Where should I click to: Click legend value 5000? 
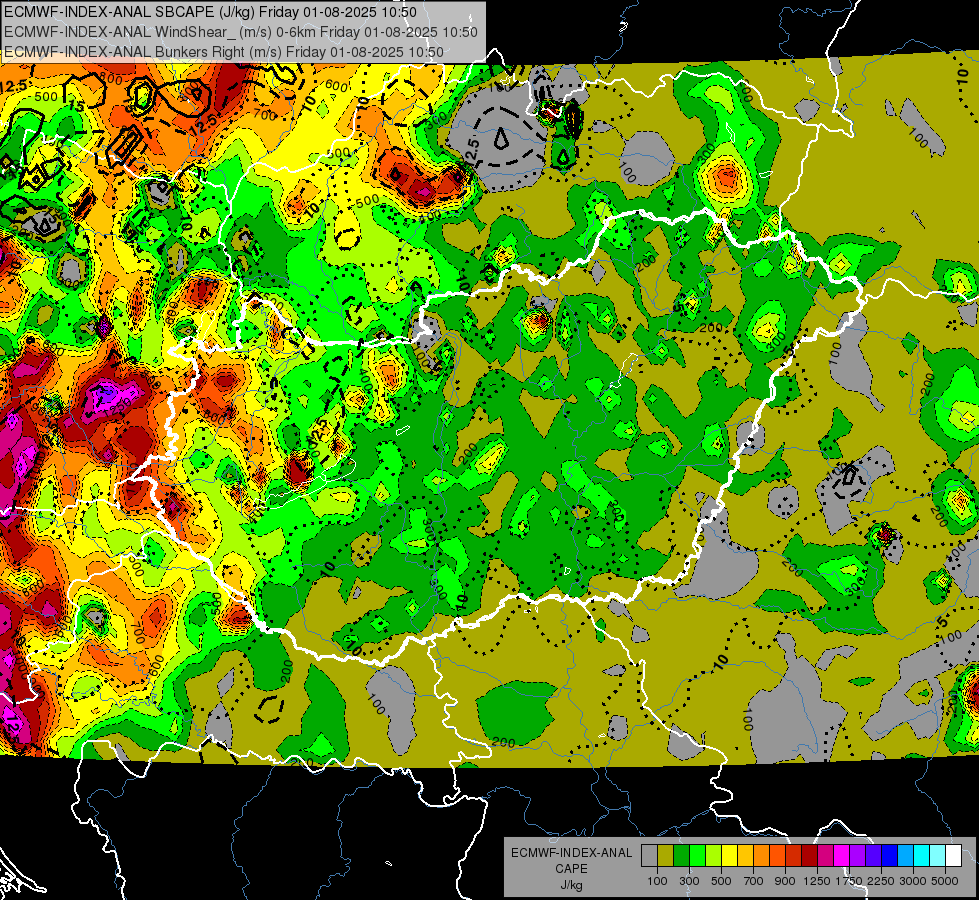tap(945, 881)
